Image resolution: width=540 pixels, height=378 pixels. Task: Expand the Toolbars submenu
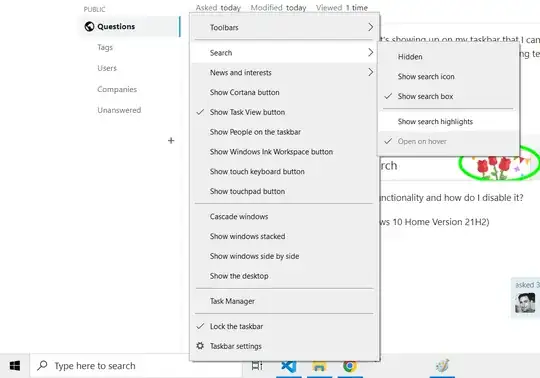coord(285,28)
